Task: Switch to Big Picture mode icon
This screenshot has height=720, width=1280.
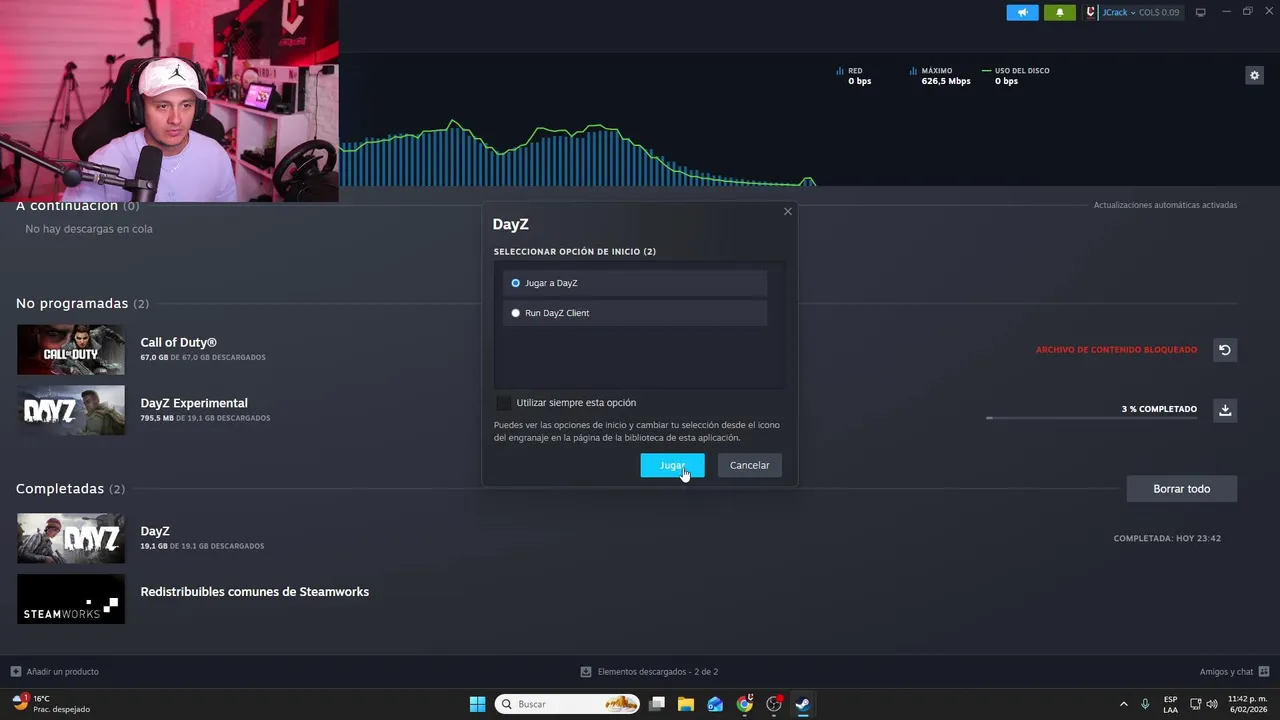Action: point(1201,12)
